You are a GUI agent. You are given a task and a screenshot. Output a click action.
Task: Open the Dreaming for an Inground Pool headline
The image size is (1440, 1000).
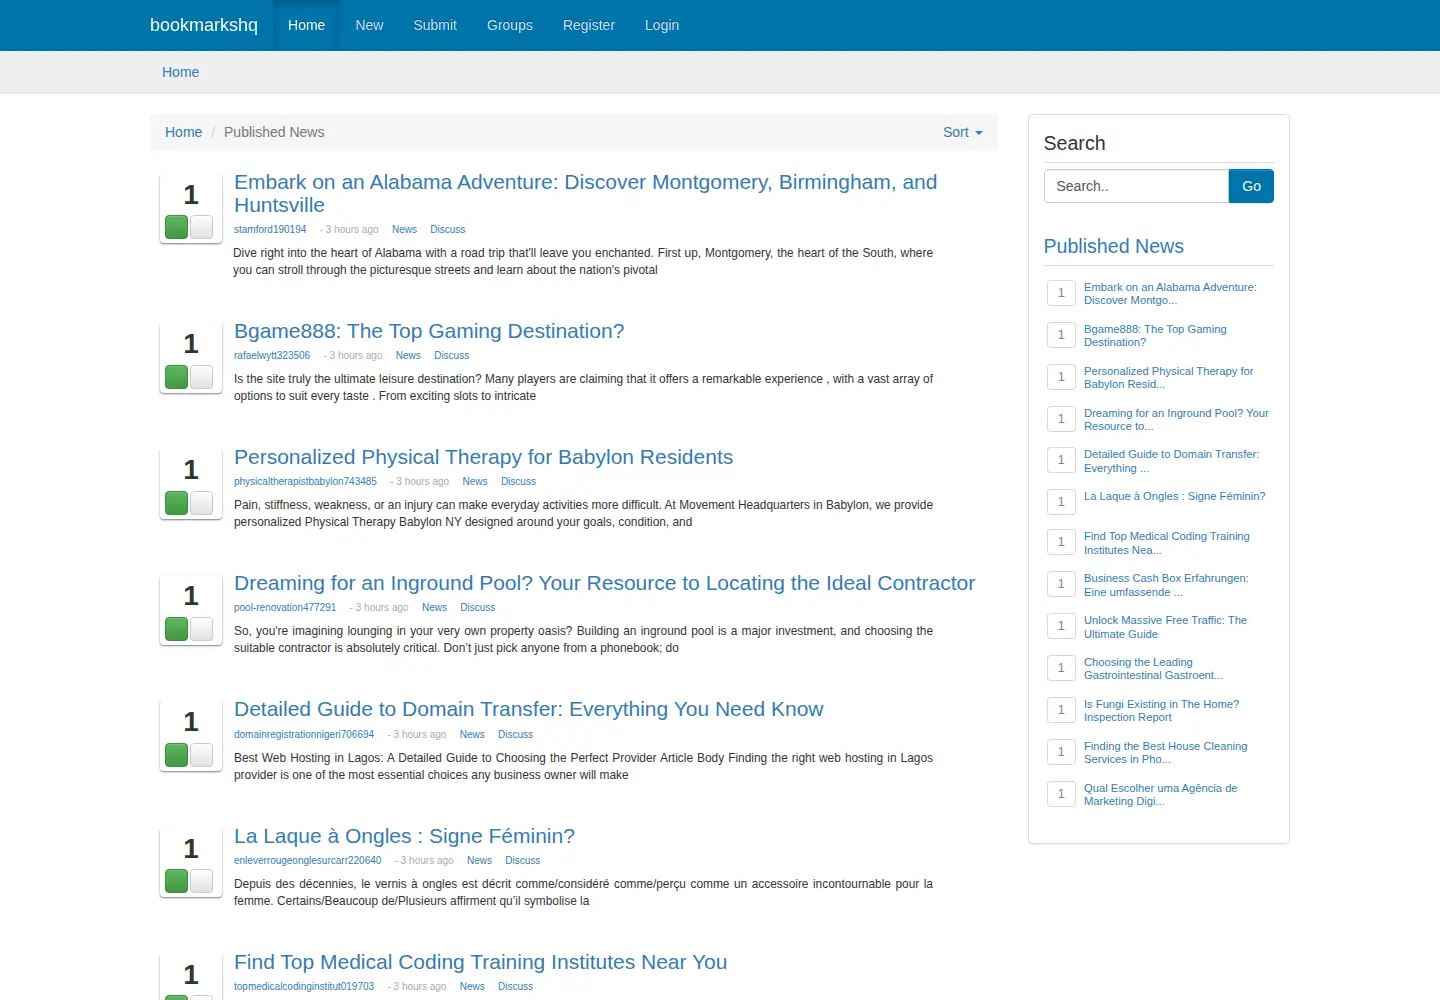[x=604, y=583]
